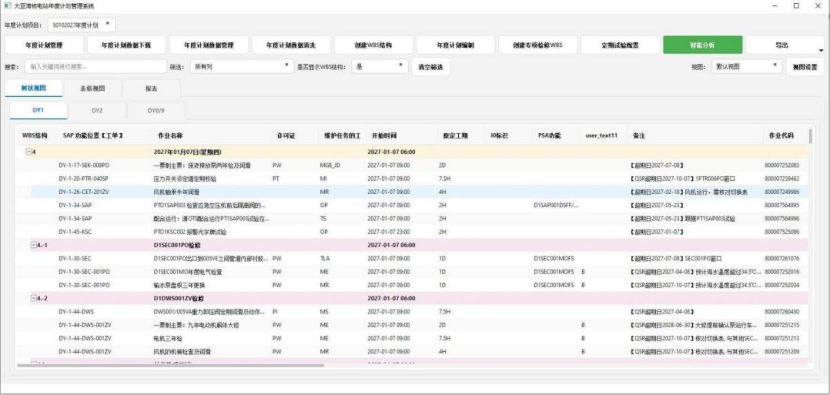
Task: Switch to the 树状视图 tab
Action: (x=33, y=88)
